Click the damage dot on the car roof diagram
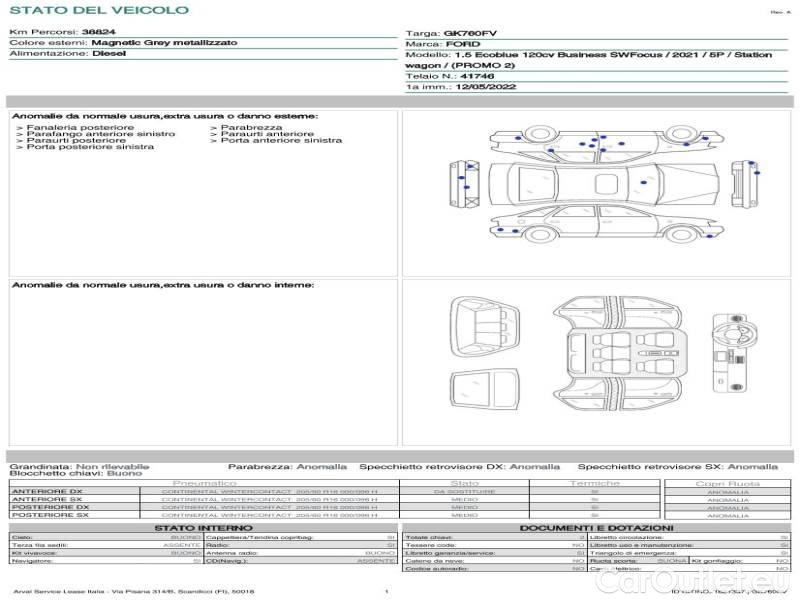The width and height of the screenshot is (800, 600). coord(643,182)
